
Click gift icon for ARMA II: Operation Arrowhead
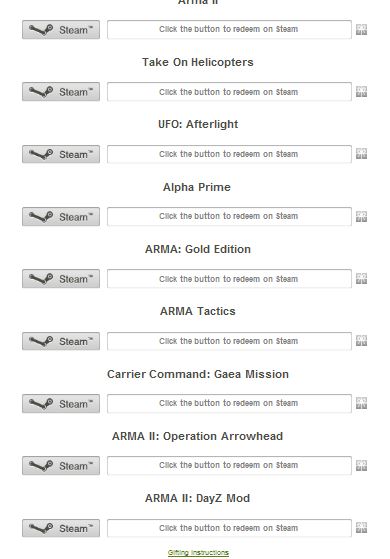tap(361, 465)
